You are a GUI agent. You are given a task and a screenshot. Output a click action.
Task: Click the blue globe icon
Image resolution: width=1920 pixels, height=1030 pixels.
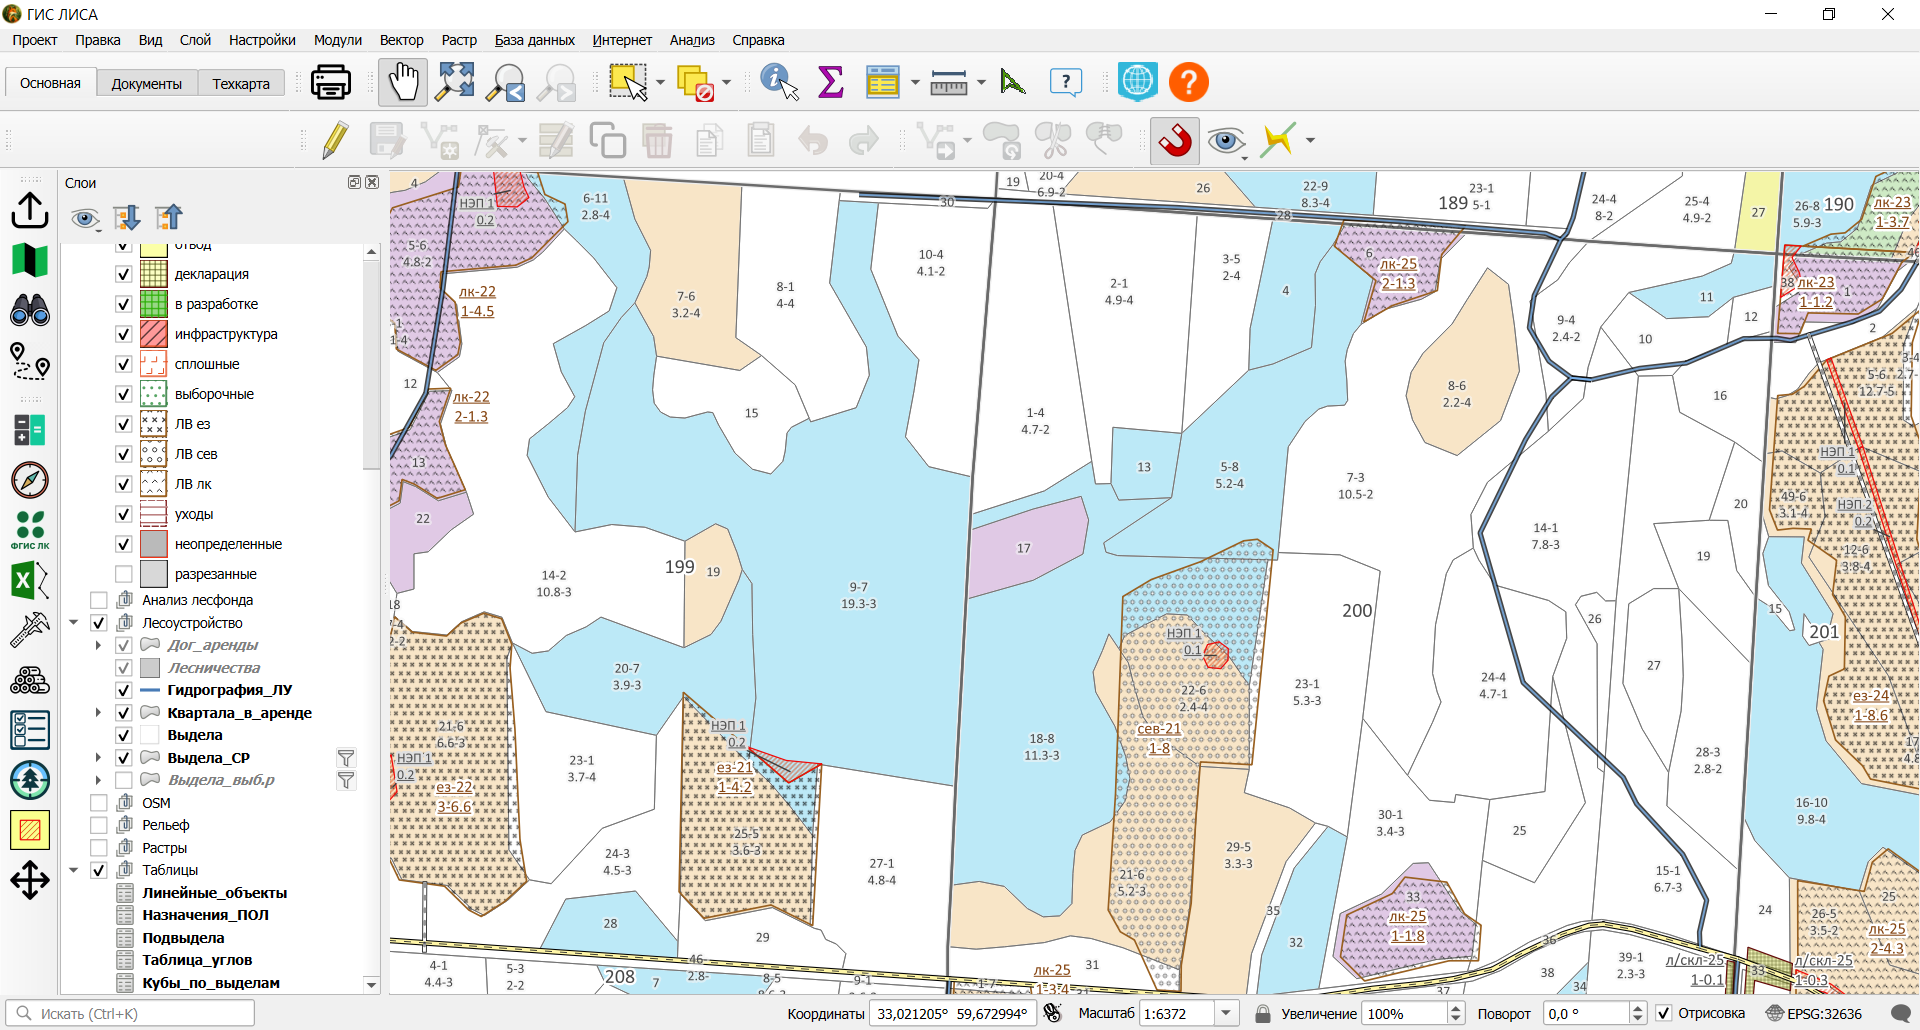tap(1138, 82)
